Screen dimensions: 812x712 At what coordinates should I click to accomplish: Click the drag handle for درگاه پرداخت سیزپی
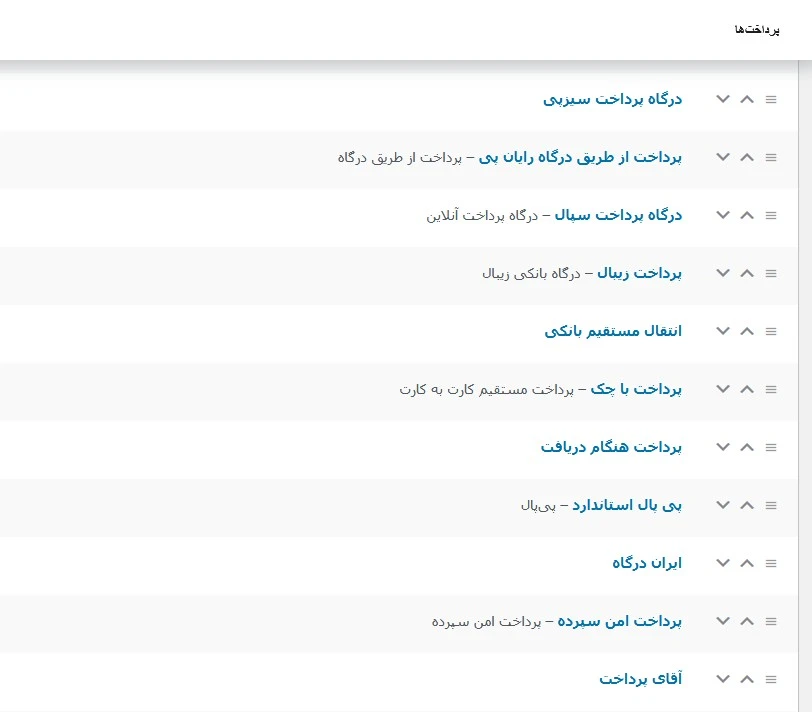tap(771, 99)
